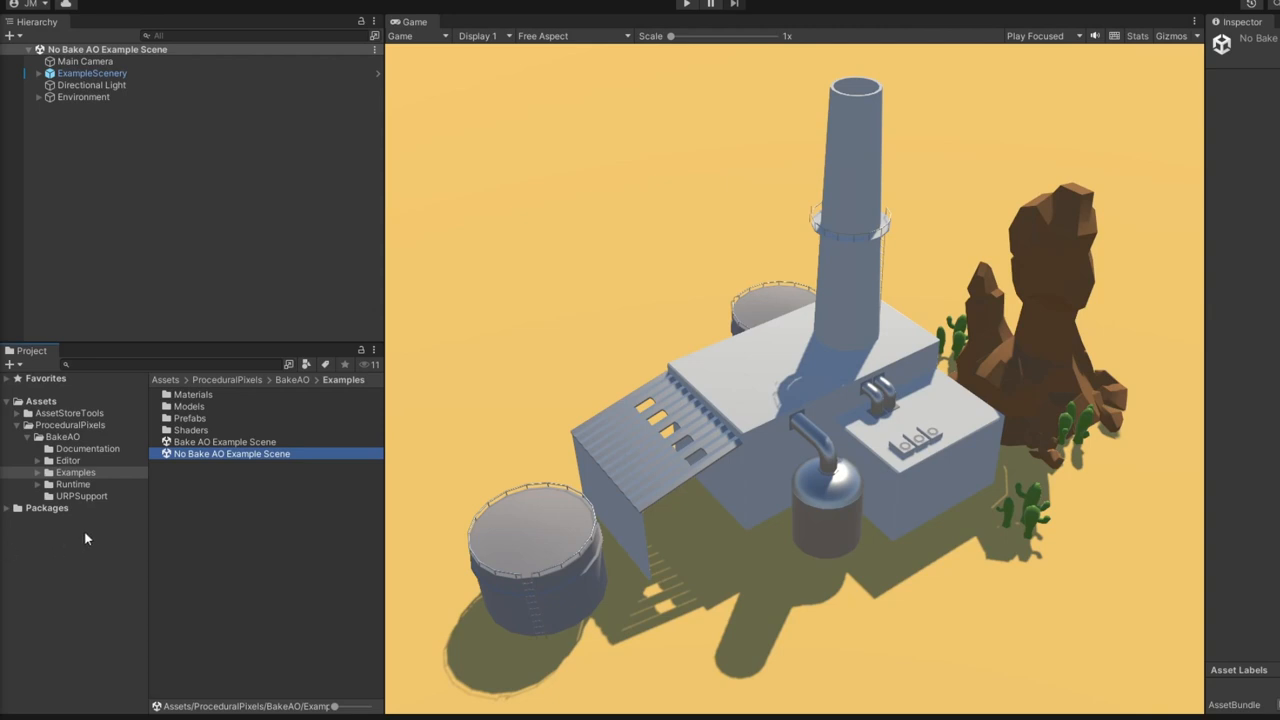This screenshot has height=720, width=1280.
Task: Click the Pause button in the toolbar
Action: pyautogui.click(x=710, y=4)
